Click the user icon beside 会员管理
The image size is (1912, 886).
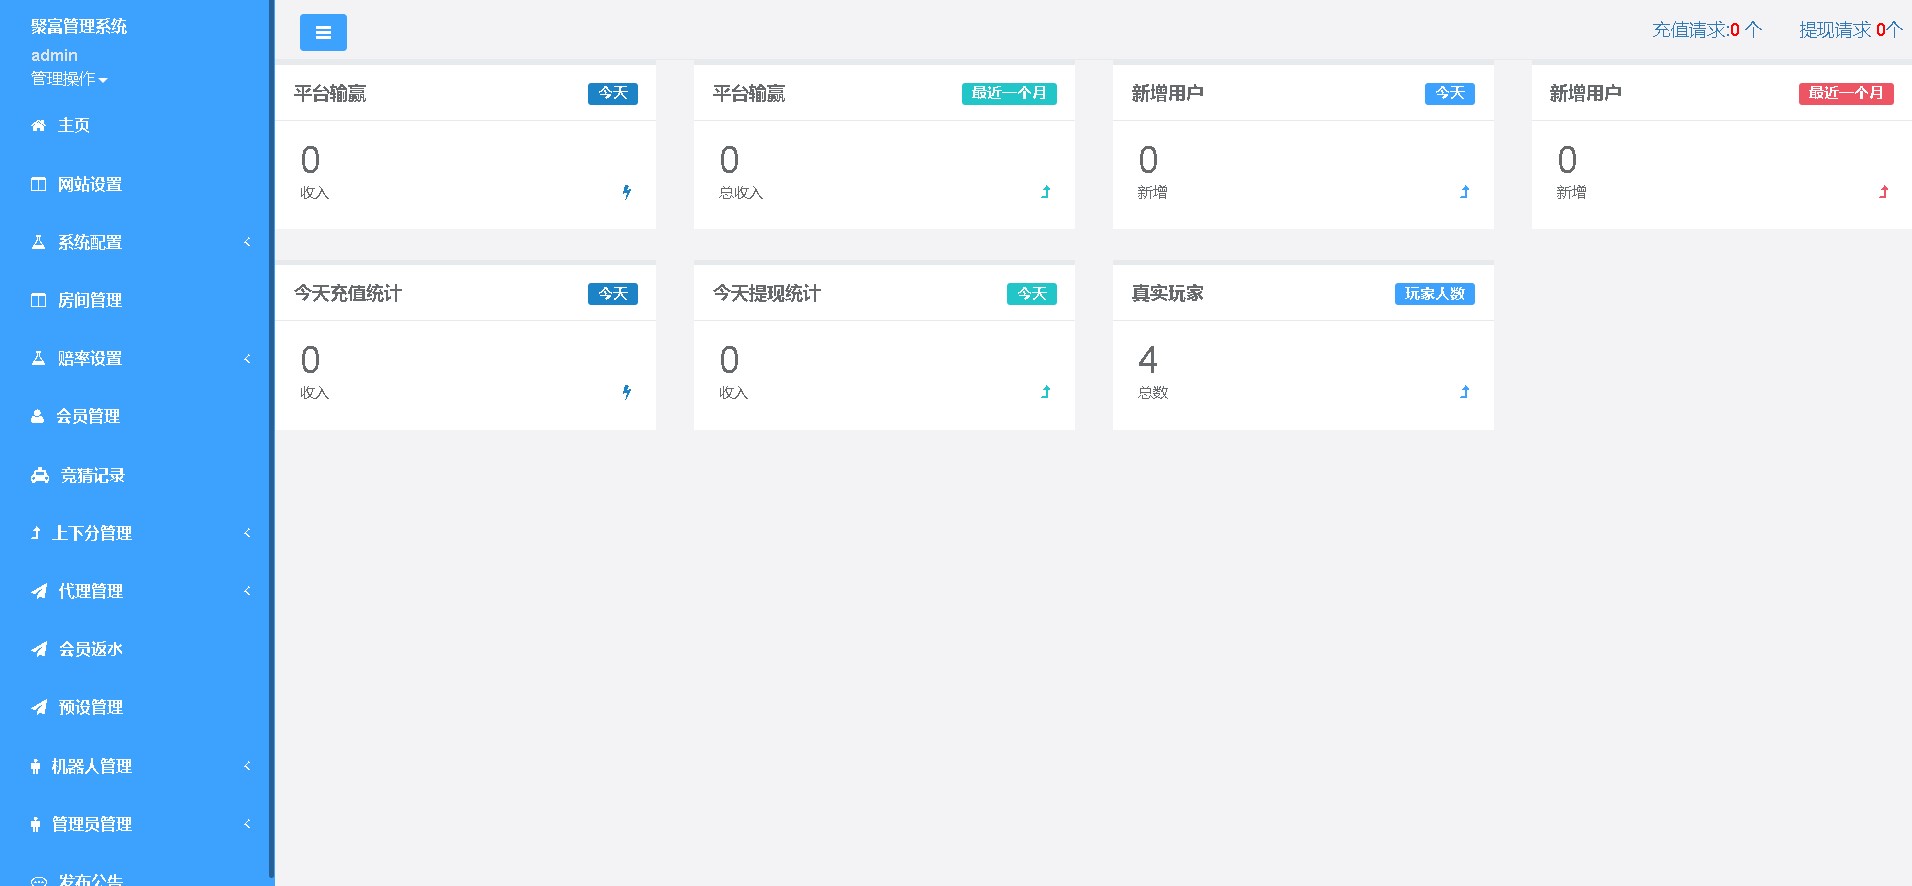click(38, 417)
